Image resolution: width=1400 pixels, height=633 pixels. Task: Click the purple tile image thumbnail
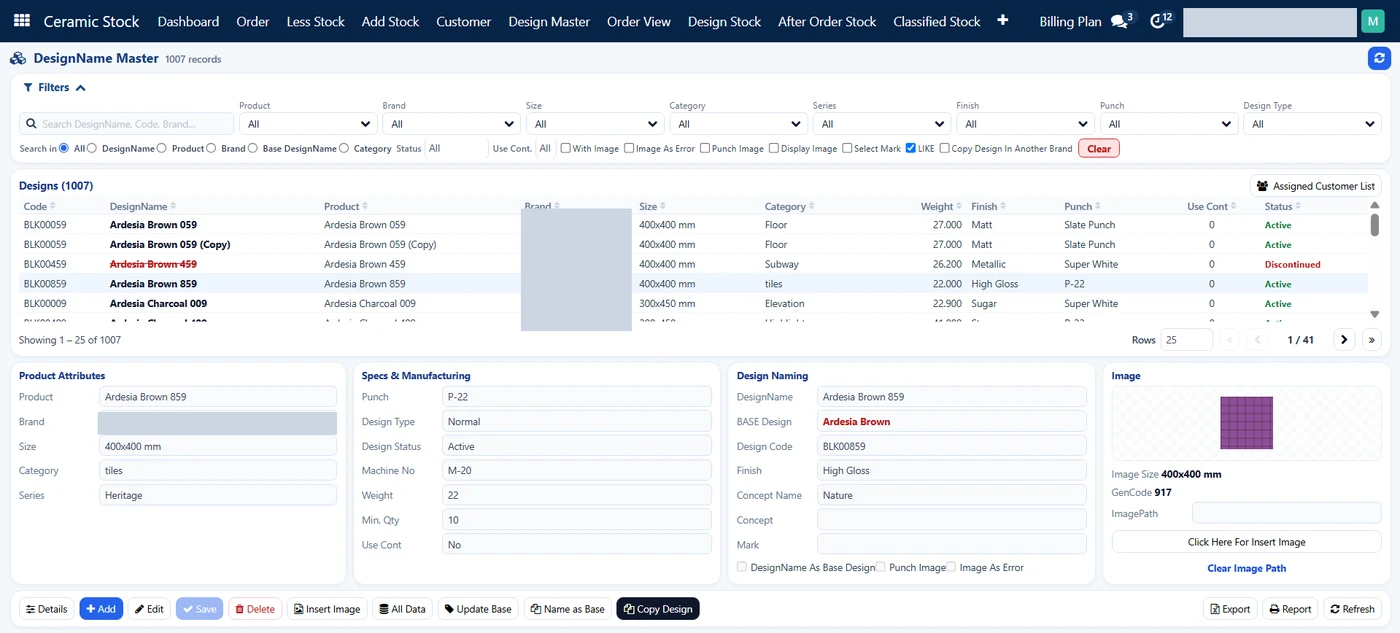(x=1247, y=423)
